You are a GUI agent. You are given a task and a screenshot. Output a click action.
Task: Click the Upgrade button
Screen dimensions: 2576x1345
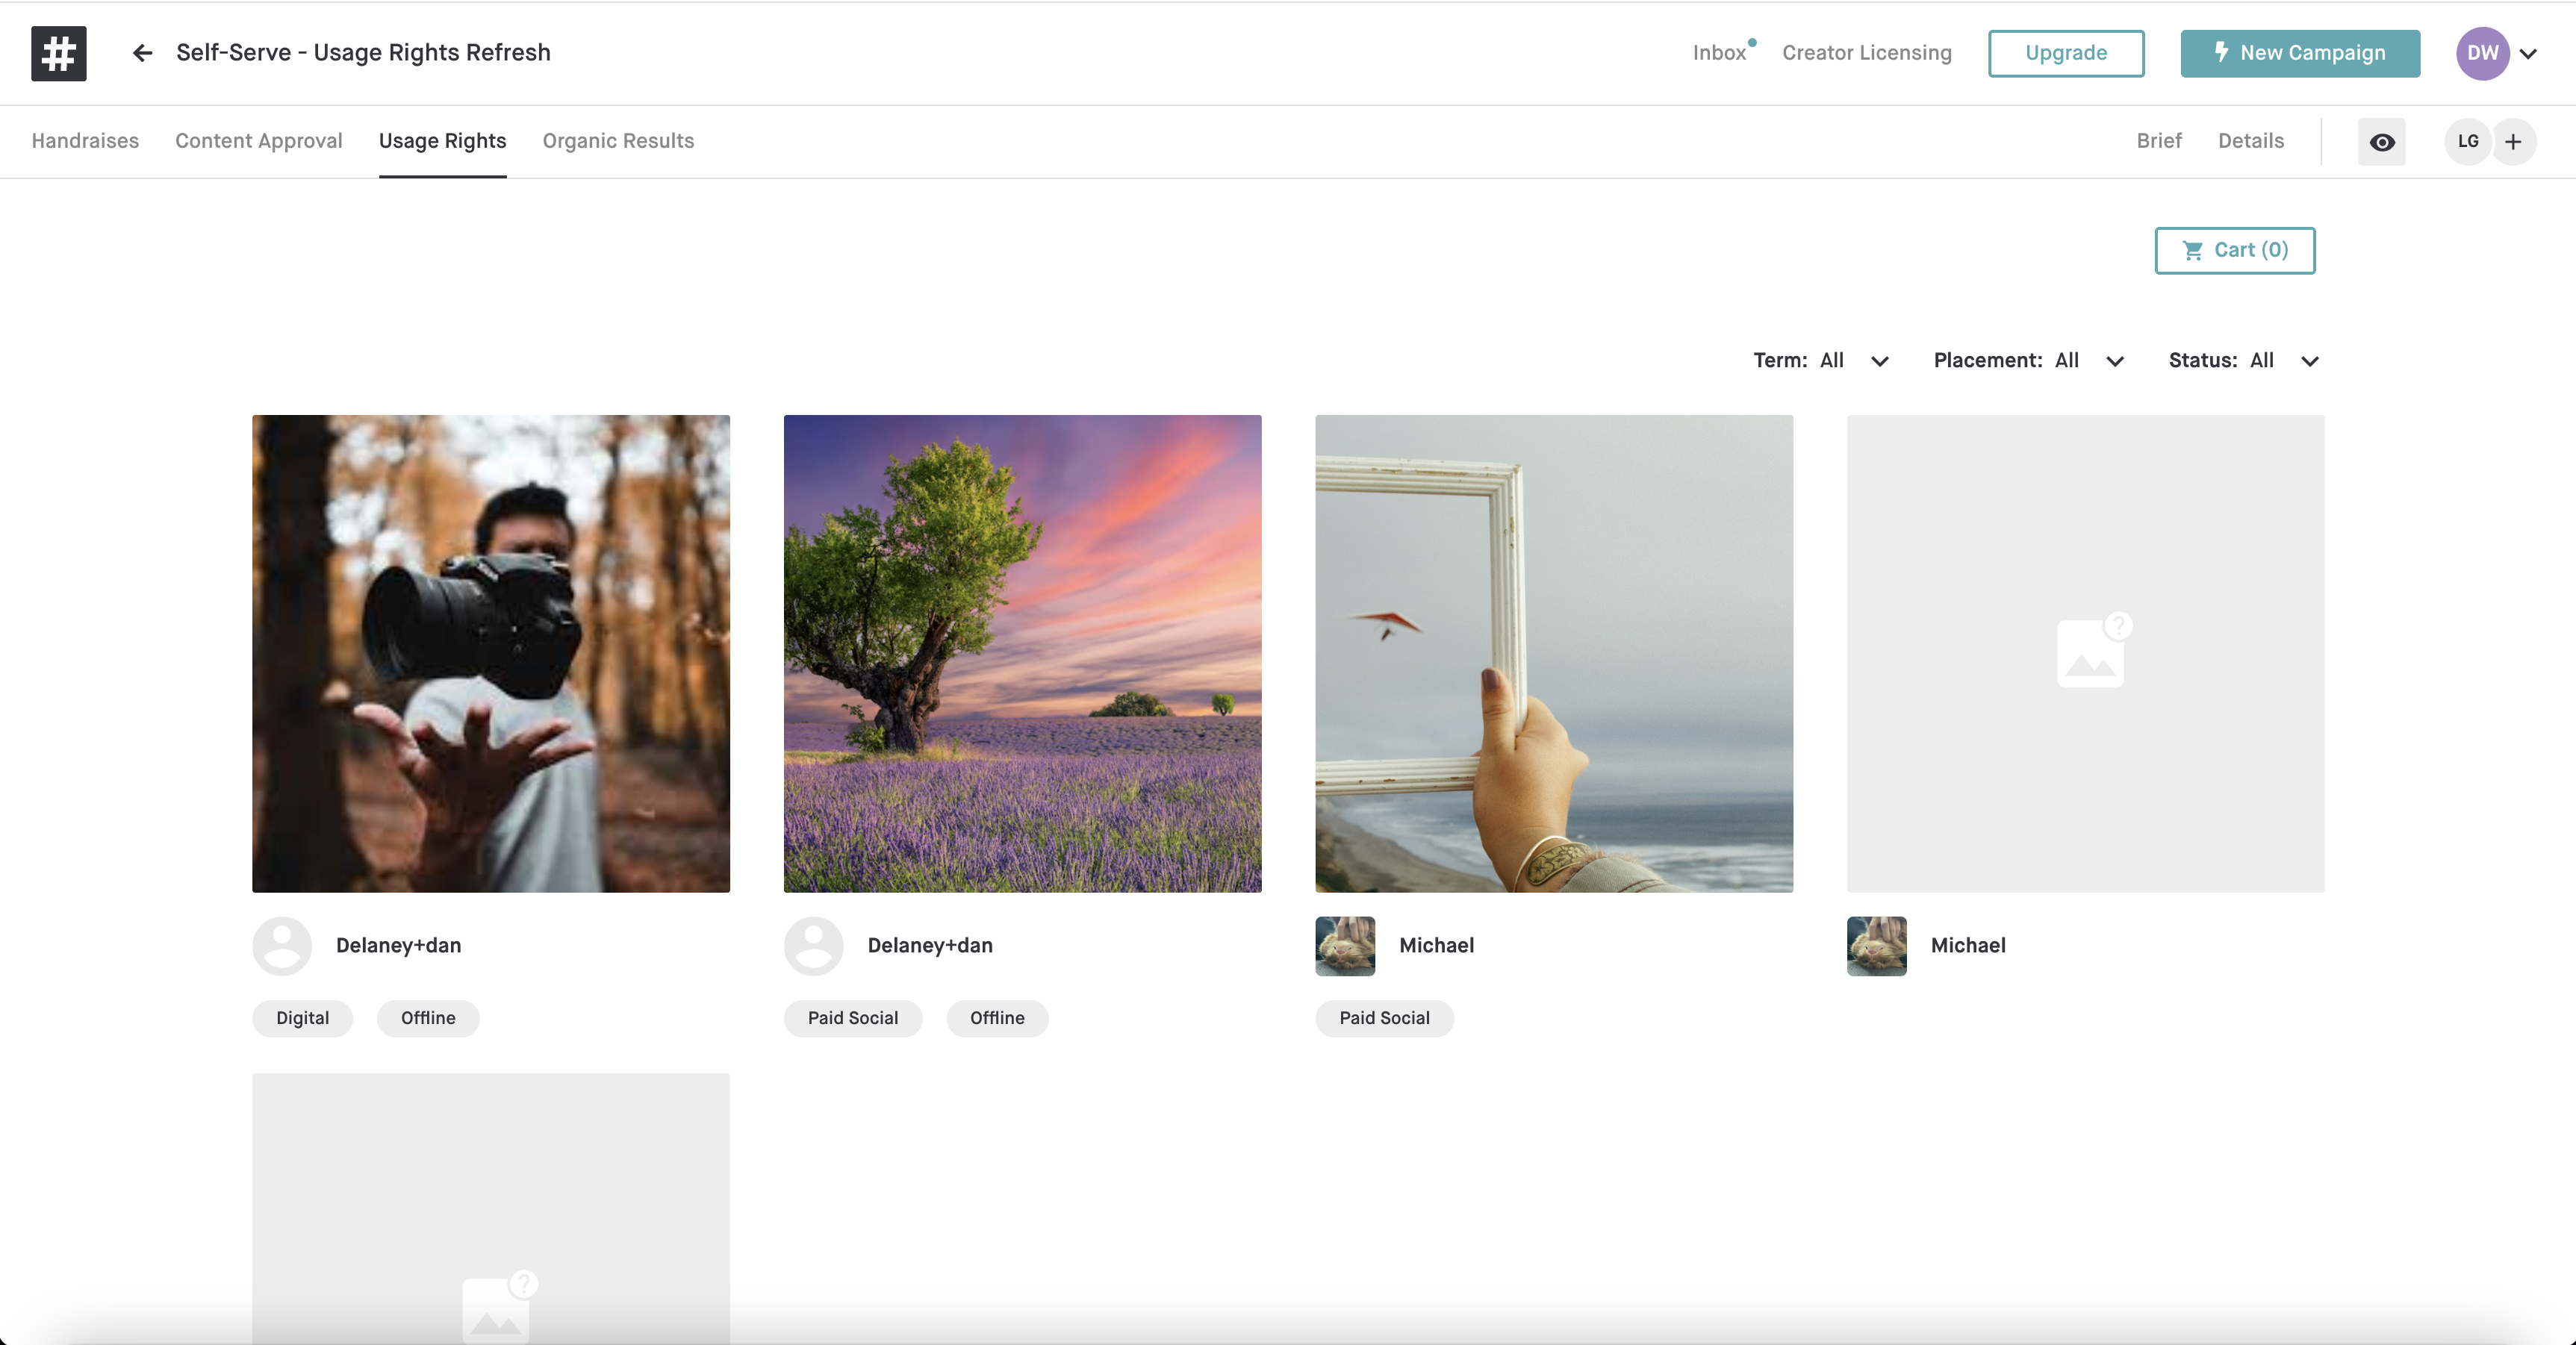pyautogui.click(x=2065, y=53)
